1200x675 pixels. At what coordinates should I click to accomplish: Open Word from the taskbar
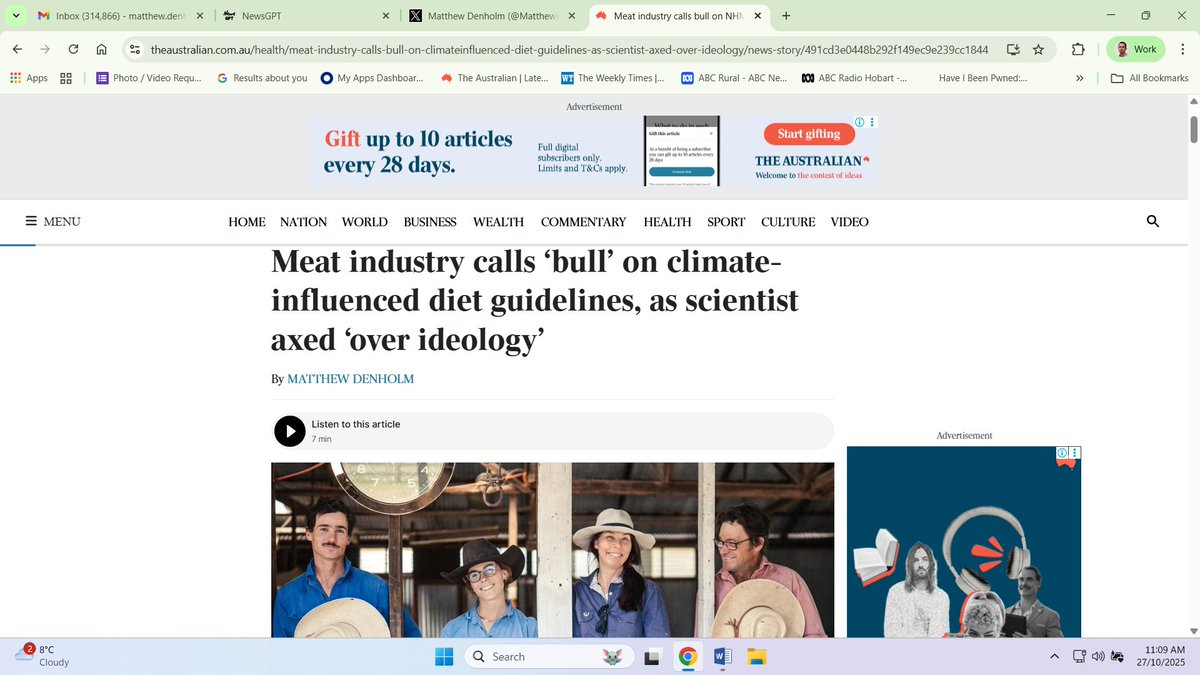coord(721,656)
